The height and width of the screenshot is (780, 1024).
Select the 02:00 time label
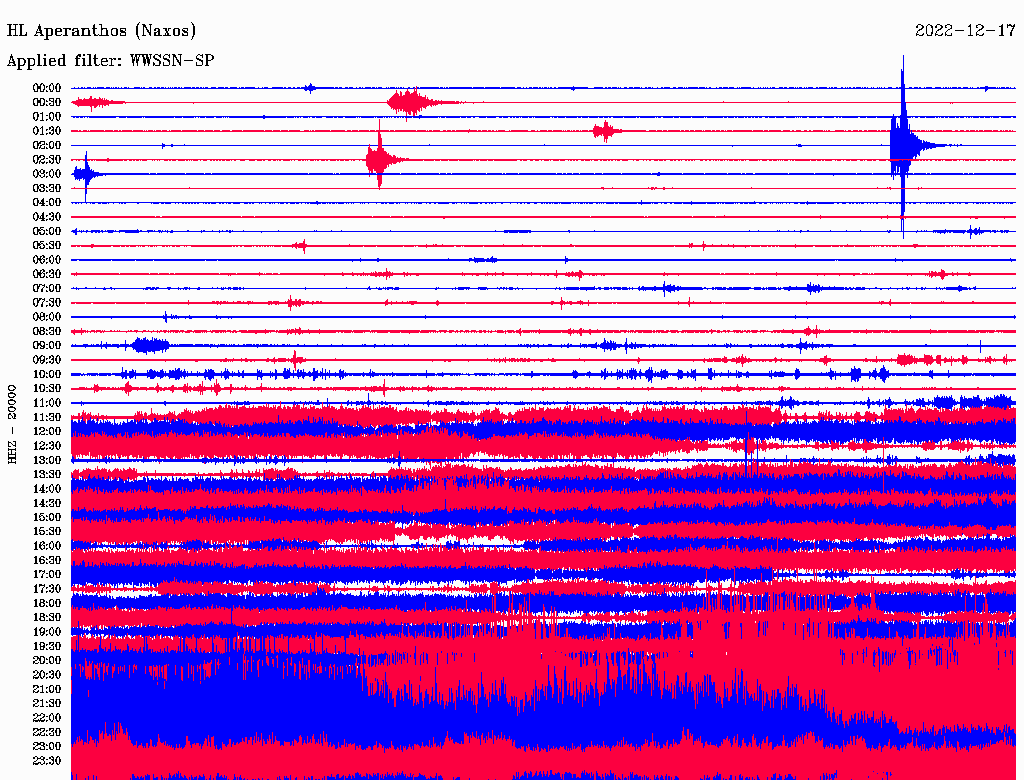point(48,145)
